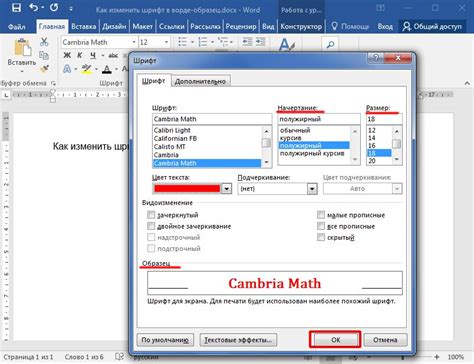Open the Styles large A icon
474x364 pixels.
coord(286,45)
